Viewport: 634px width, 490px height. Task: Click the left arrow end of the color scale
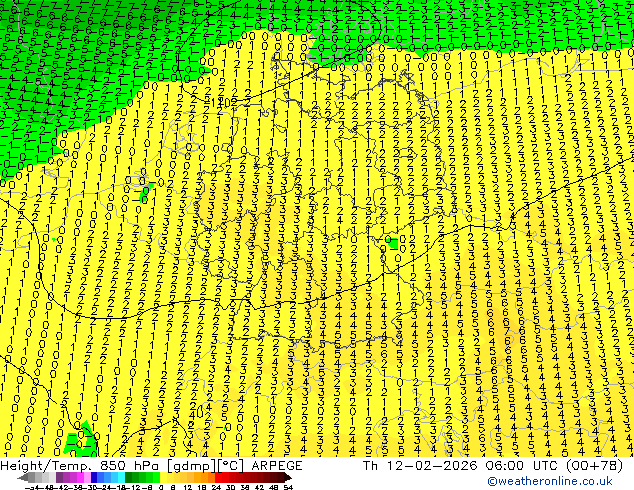[23, 477]
